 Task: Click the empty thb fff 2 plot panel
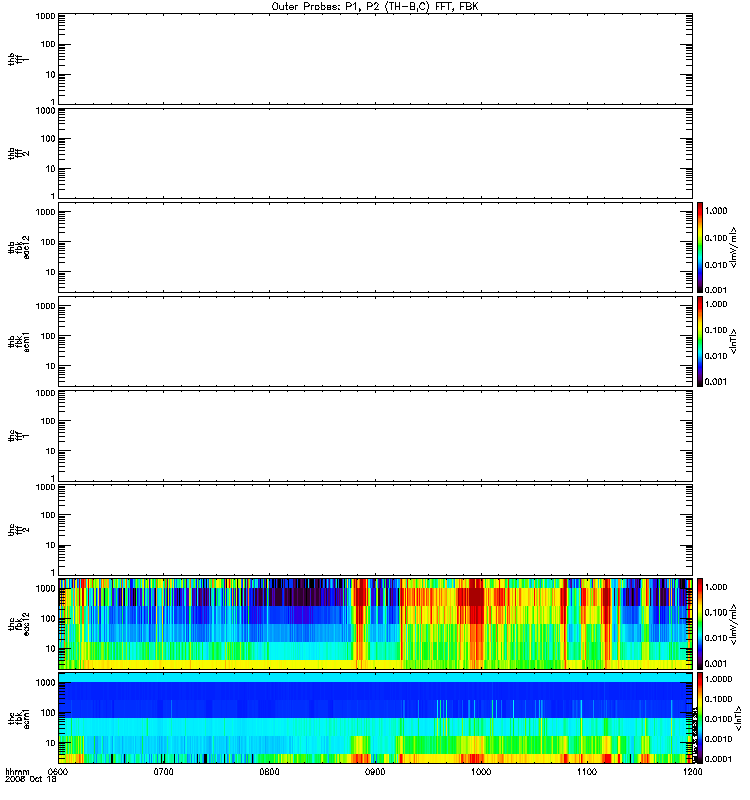click(x=376, y=153)
